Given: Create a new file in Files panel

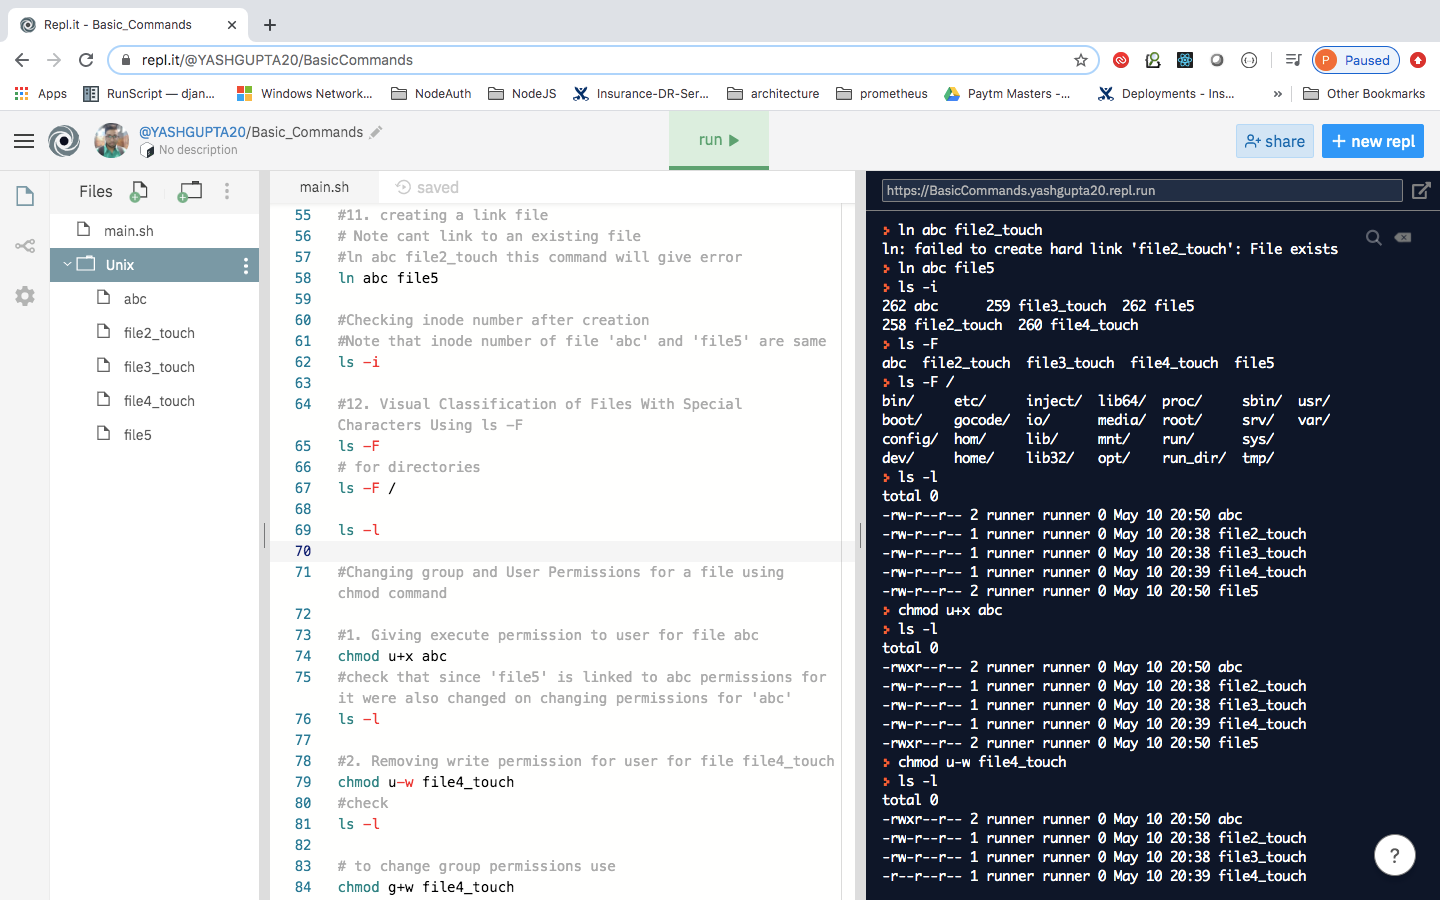Looking at the screenshot, I should (139, 190).
